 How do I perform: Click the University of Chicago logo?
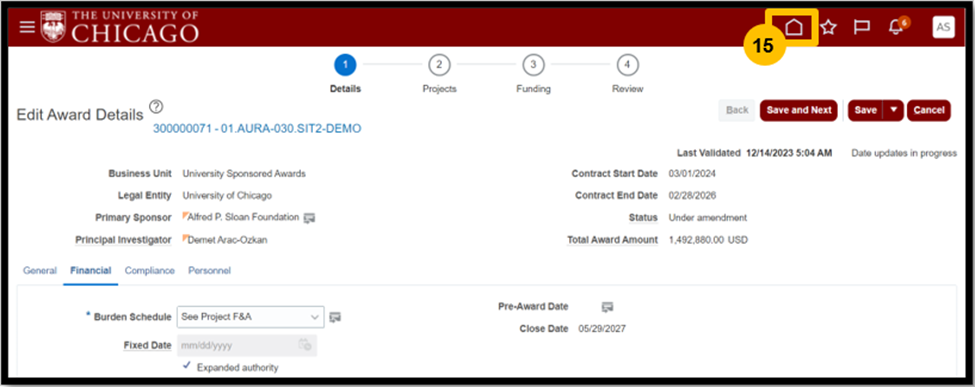(120, 27)
